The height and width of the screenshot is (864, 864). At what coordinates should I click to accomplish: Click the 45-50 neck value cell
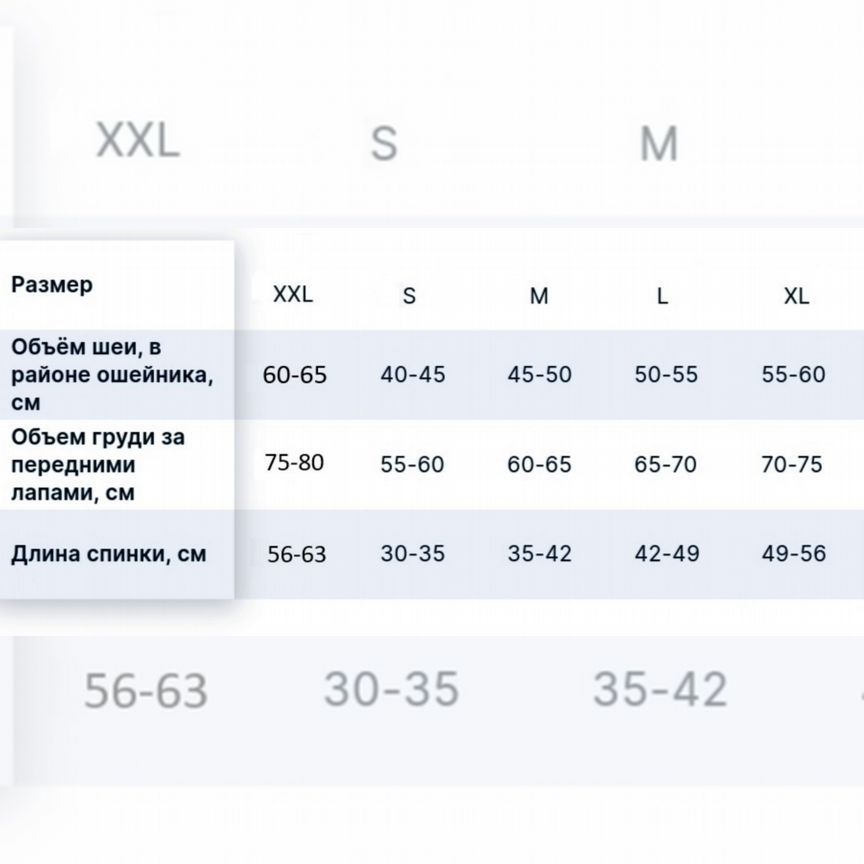pyautogui.click(x=539, y=375)
